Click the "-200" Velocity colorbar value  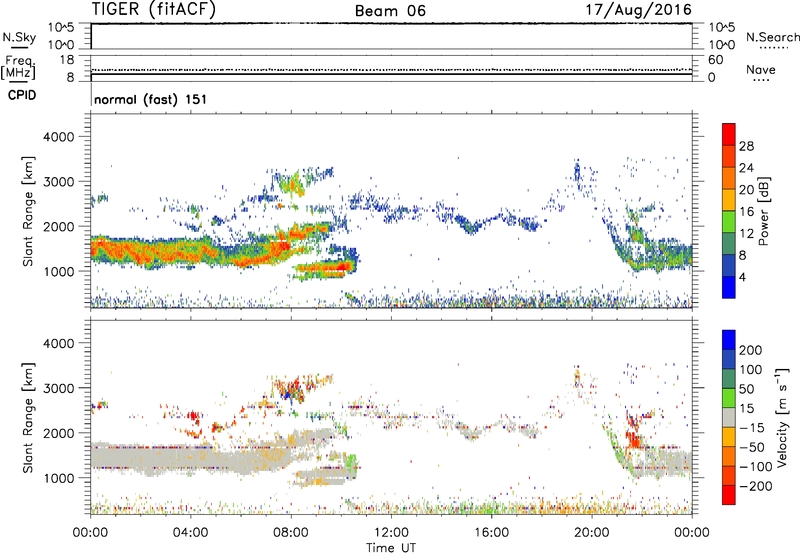755,486
